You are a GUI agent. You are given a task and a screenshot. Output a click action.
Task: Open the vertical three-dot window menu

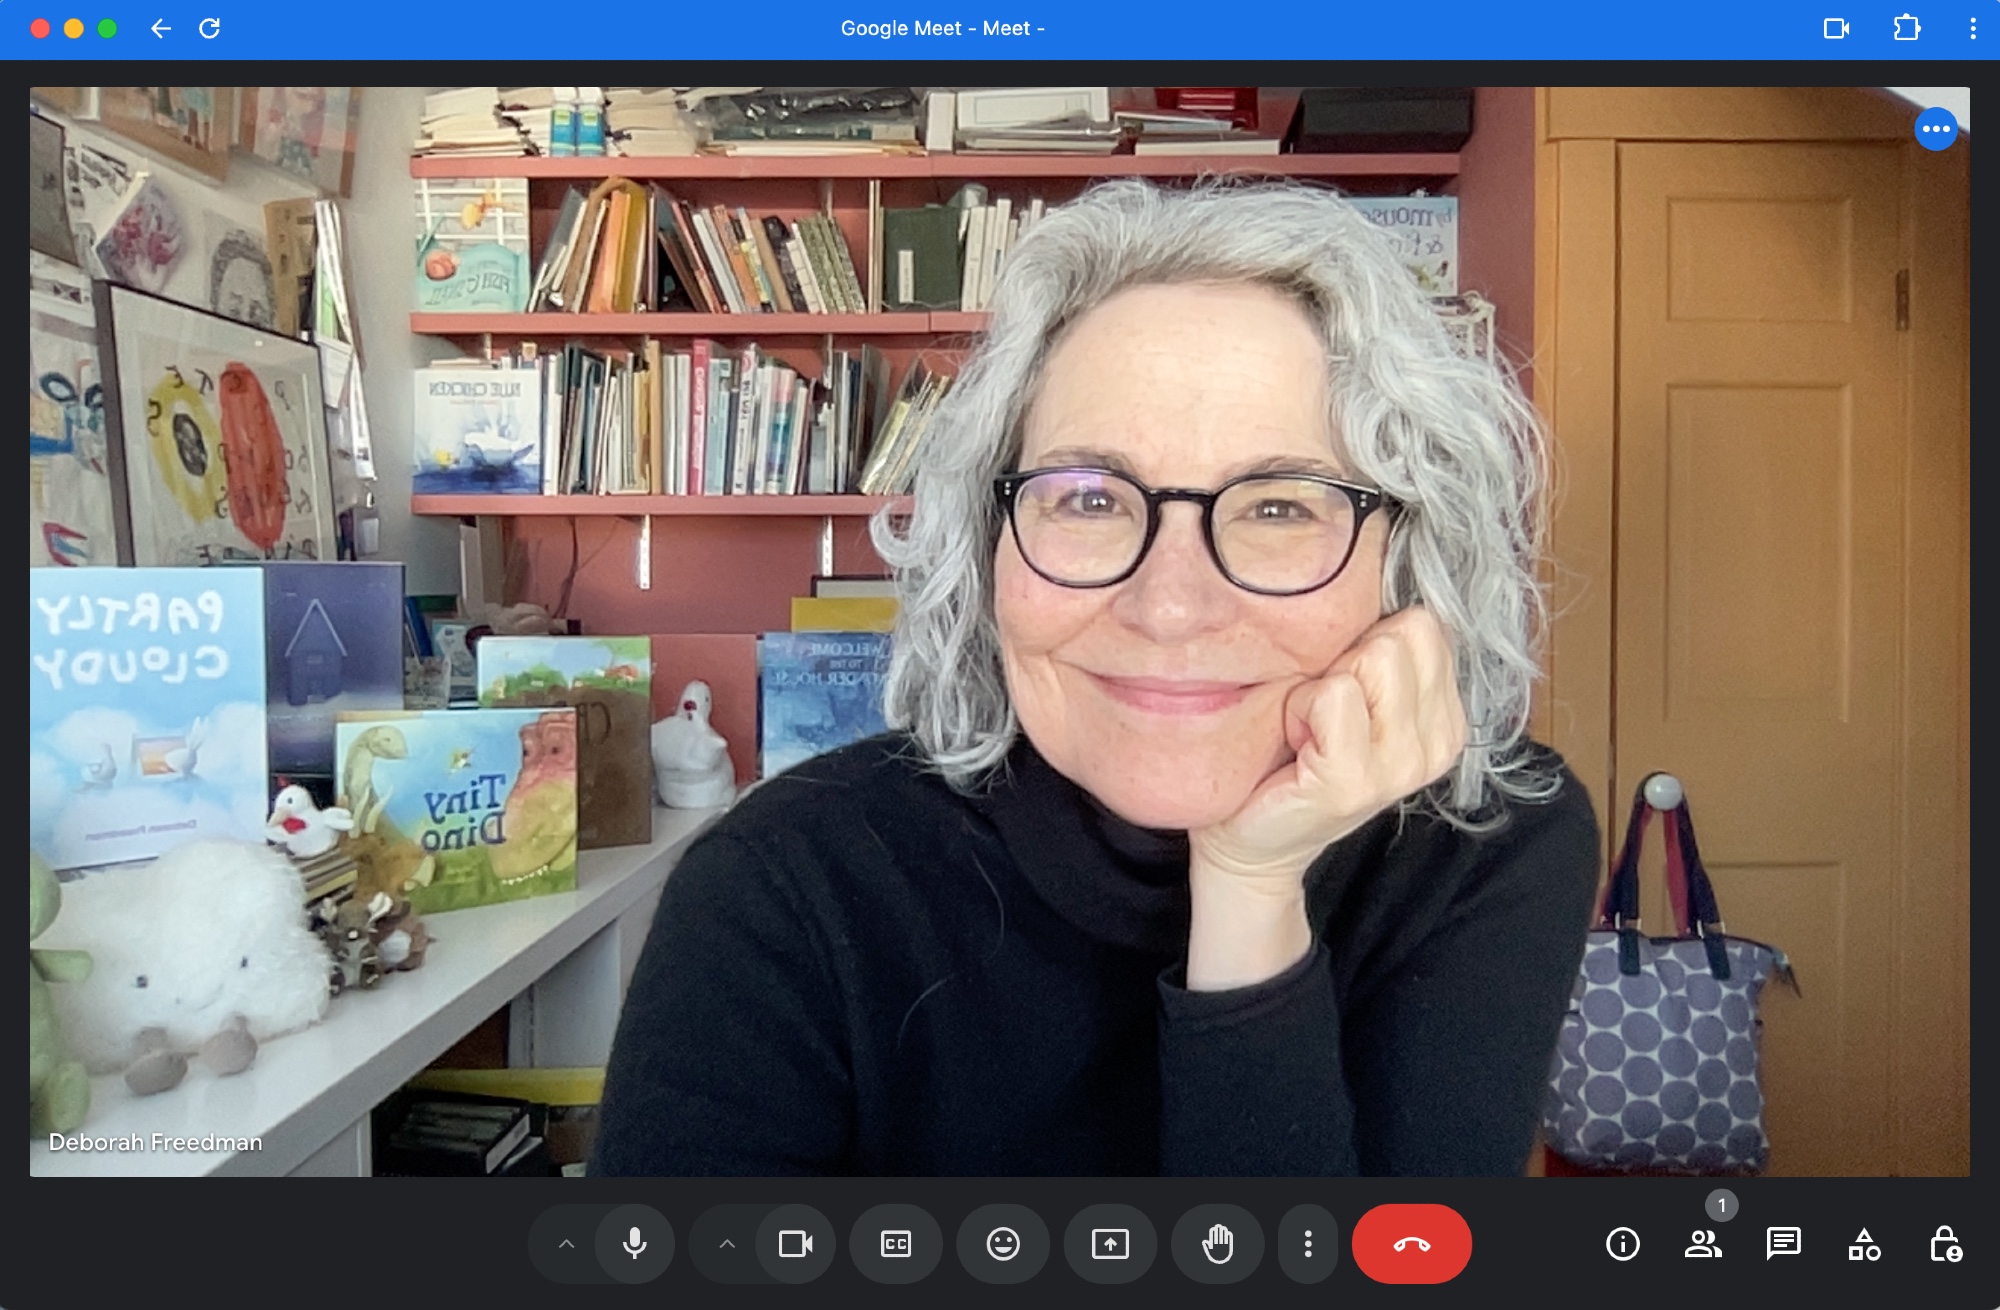click(x=1972, y=28)
